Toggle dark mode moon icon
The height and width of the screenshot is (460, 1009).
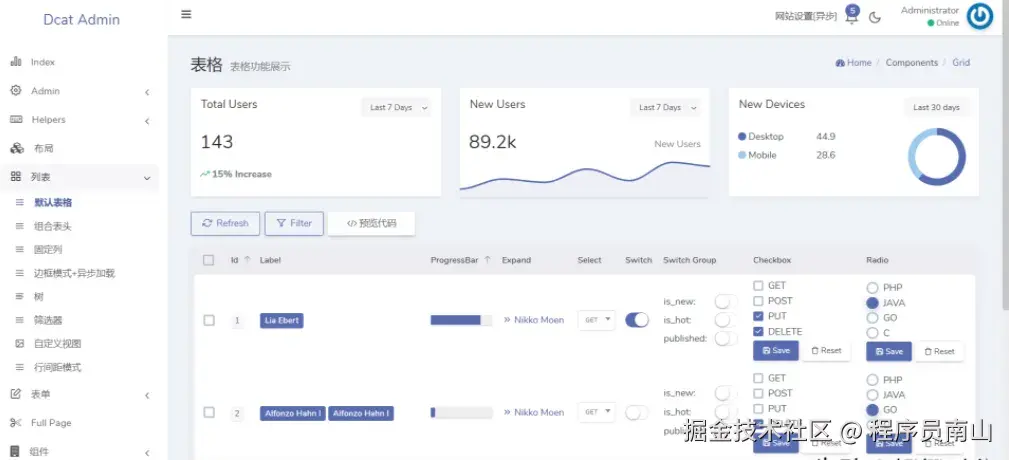tap(875, 17)
